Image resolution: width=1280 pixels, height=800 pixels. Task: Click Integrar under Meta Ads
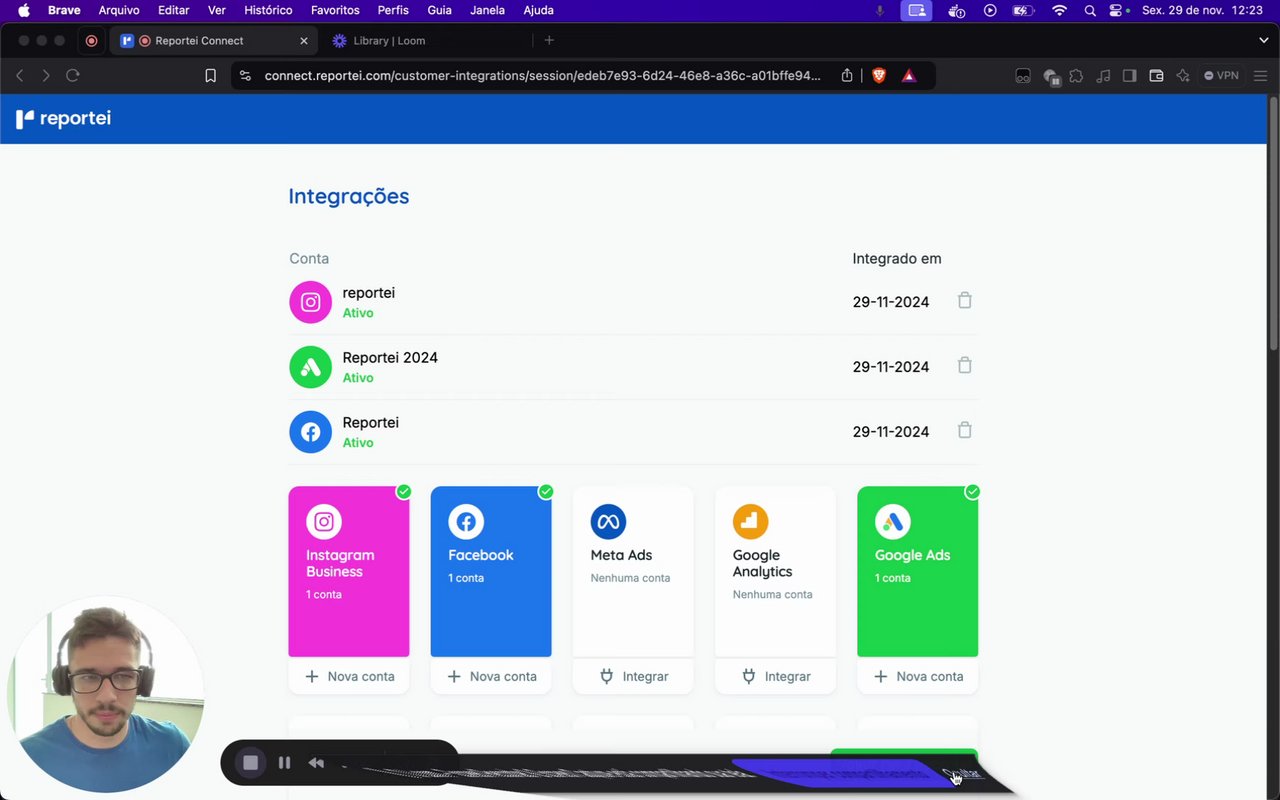point(633,676)
